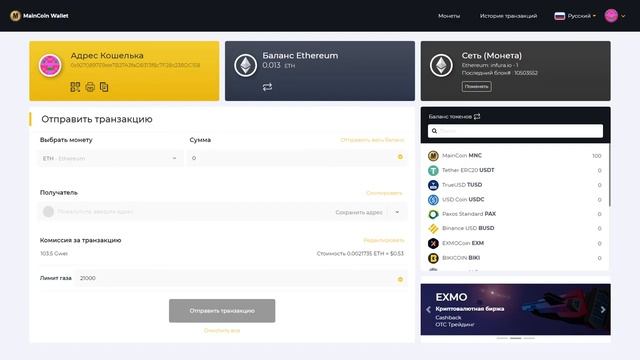Screen dimensions: 640x360
Task: Click the token search magnifier icon
Action: [434, 131]
